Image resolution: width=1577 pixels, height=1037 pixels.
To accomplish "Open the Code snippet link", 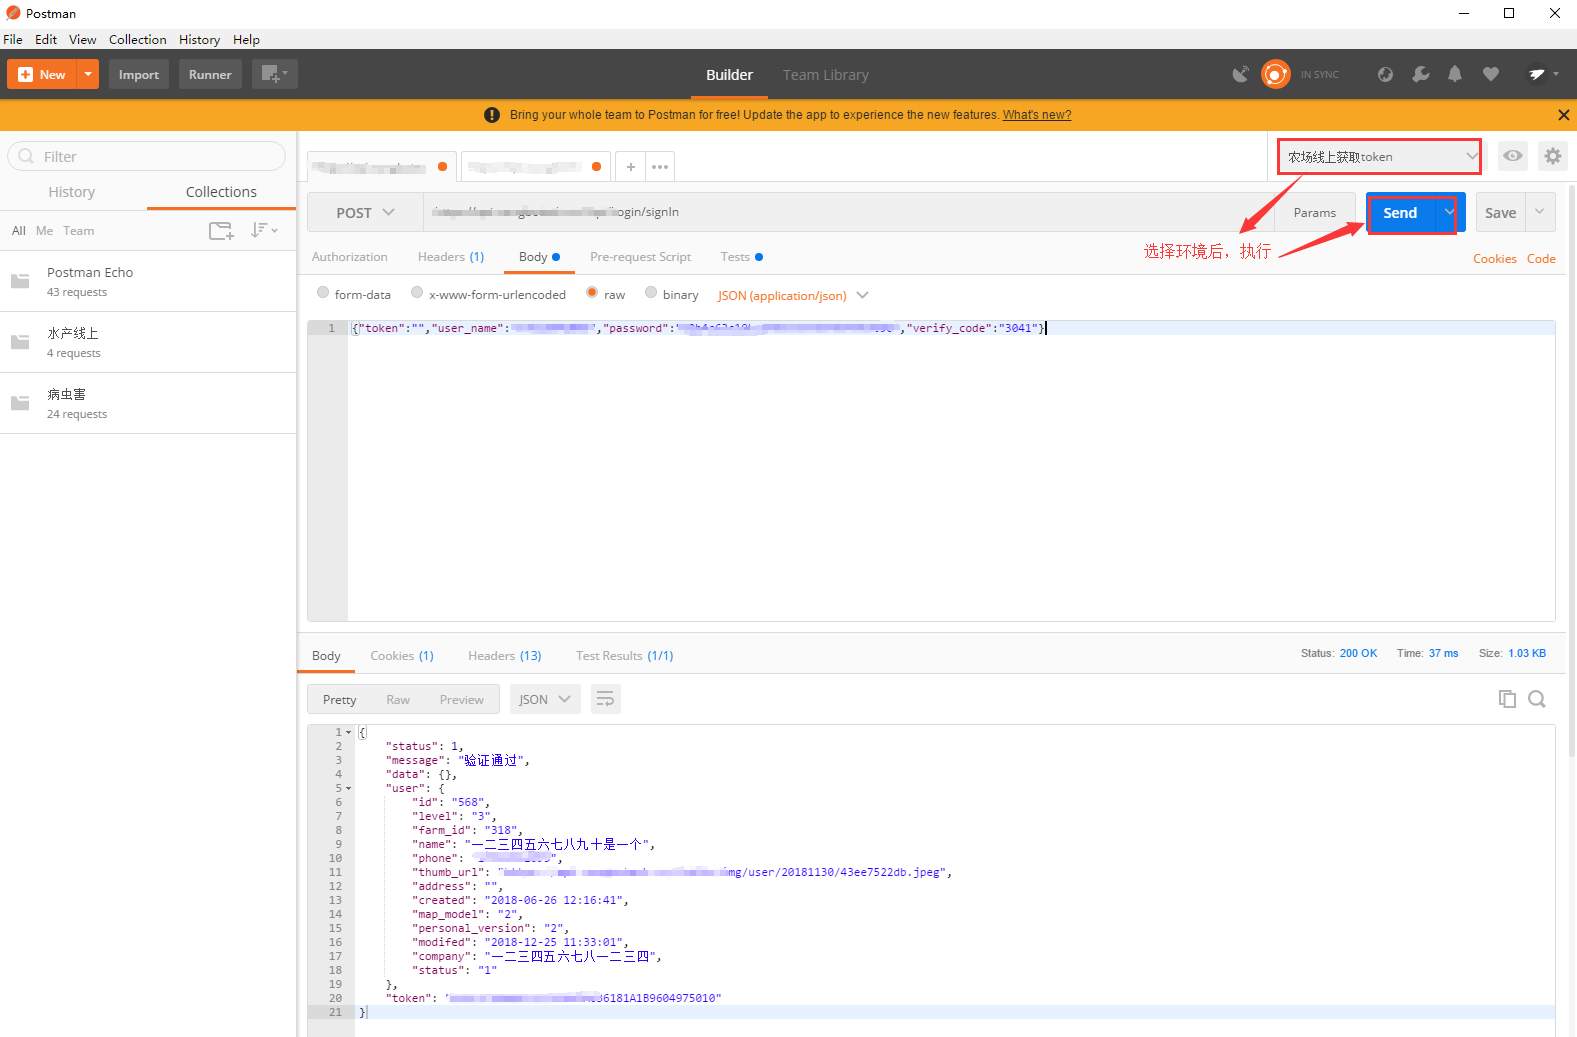I will (1541, 259).
